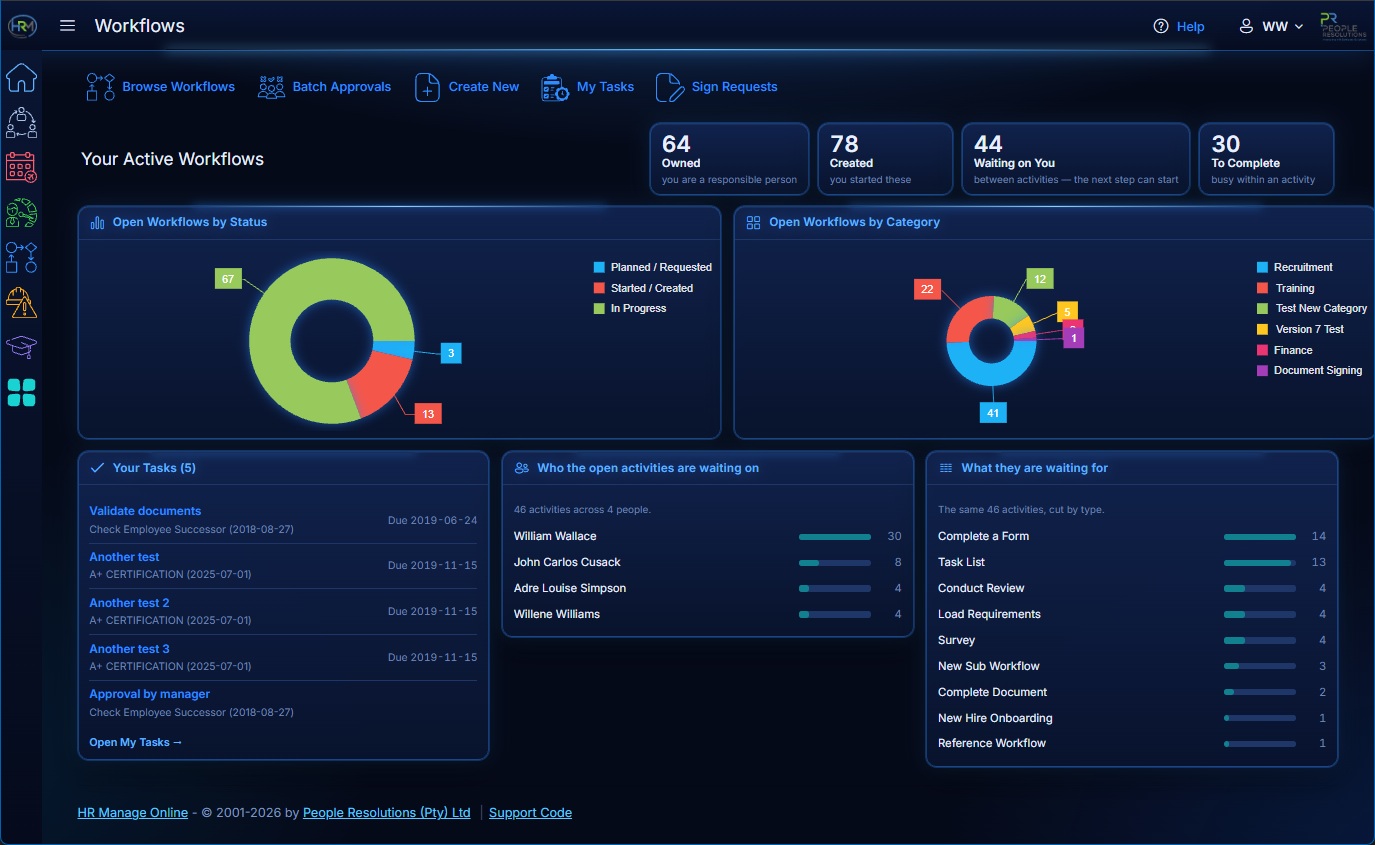Screen dimensions: 1375x845
Task: Click the Sign Requests pen icon
Action: coord(670,87)
